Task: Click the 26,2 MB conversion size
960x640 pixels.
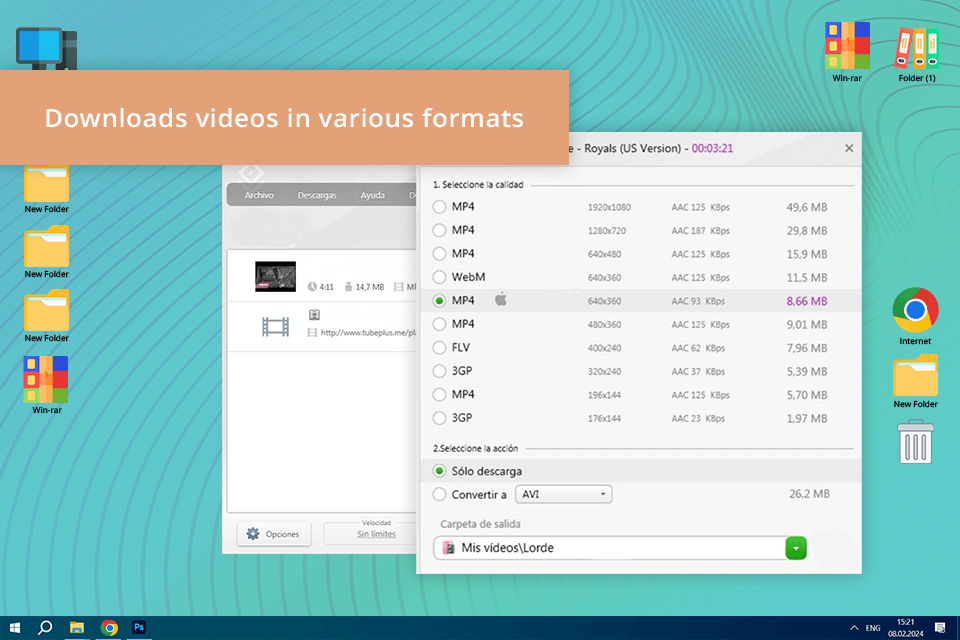Action: 809,494
